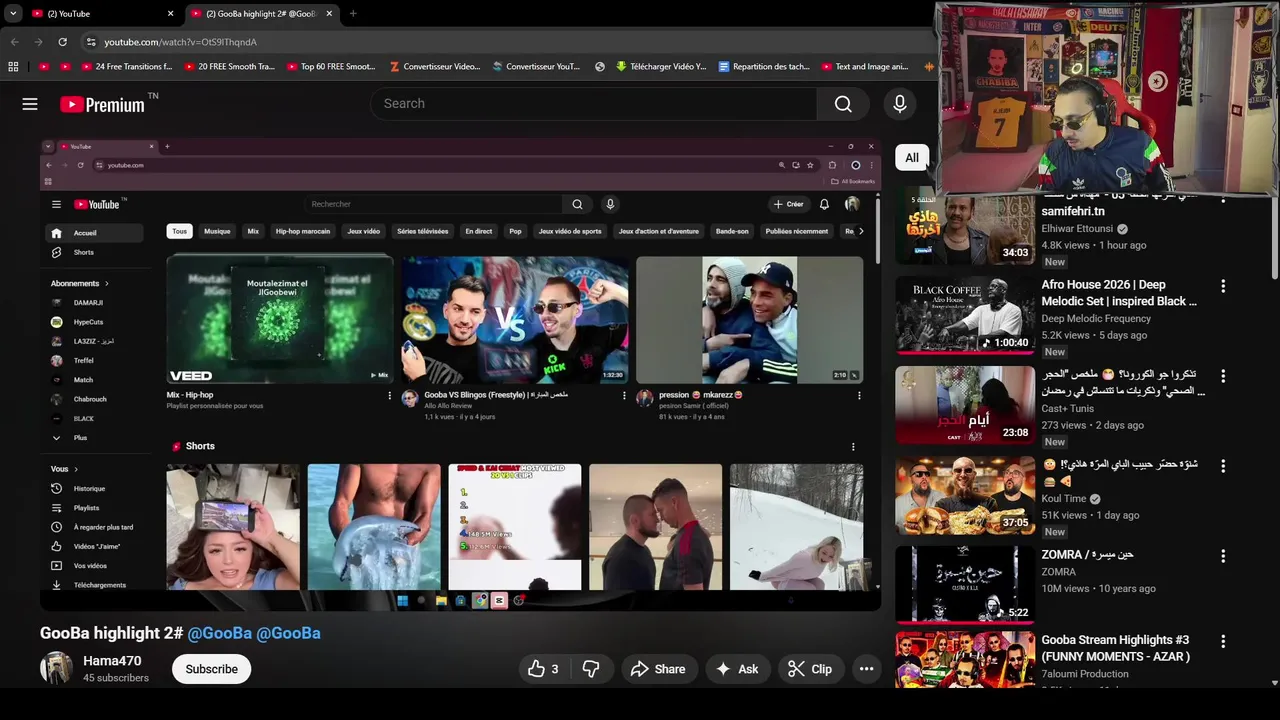Image resolution: width=1280 pixels, height=720 pixels.
Task: View site information next to the URL
Action: pos(91,42)
